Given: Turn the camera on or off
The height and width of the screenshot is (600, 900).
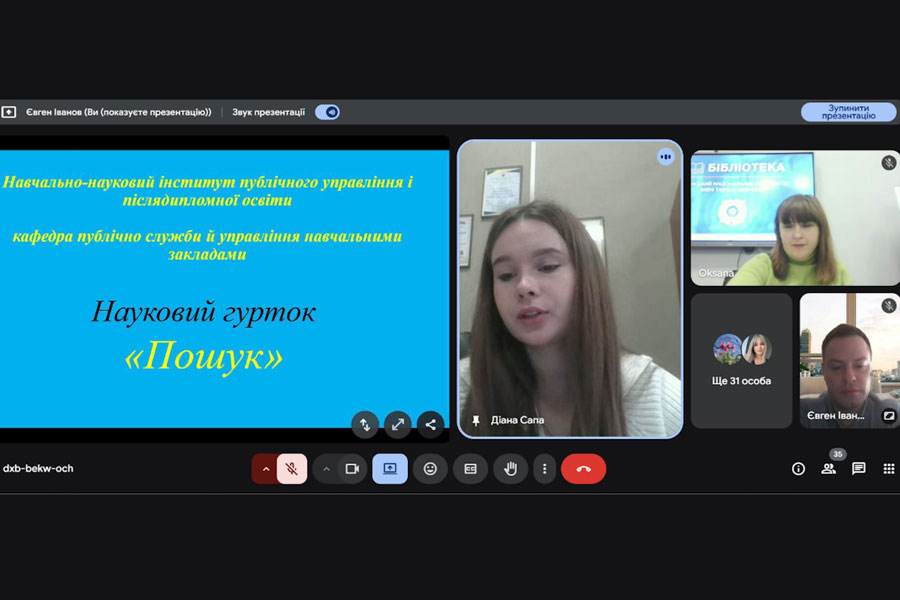Looking at the screenshot, I should 352,469.
